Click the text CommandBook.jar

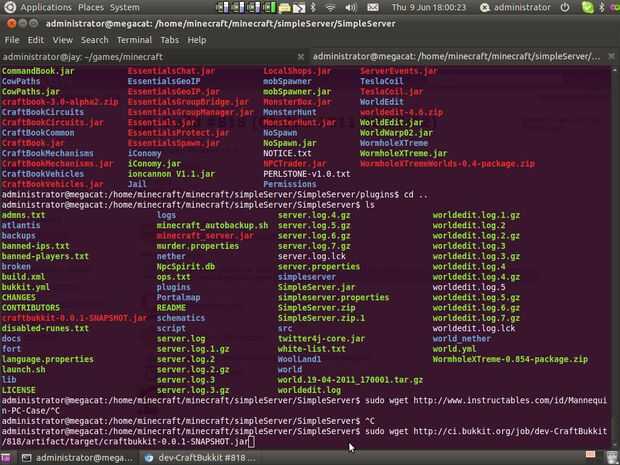tap(38, 71)
